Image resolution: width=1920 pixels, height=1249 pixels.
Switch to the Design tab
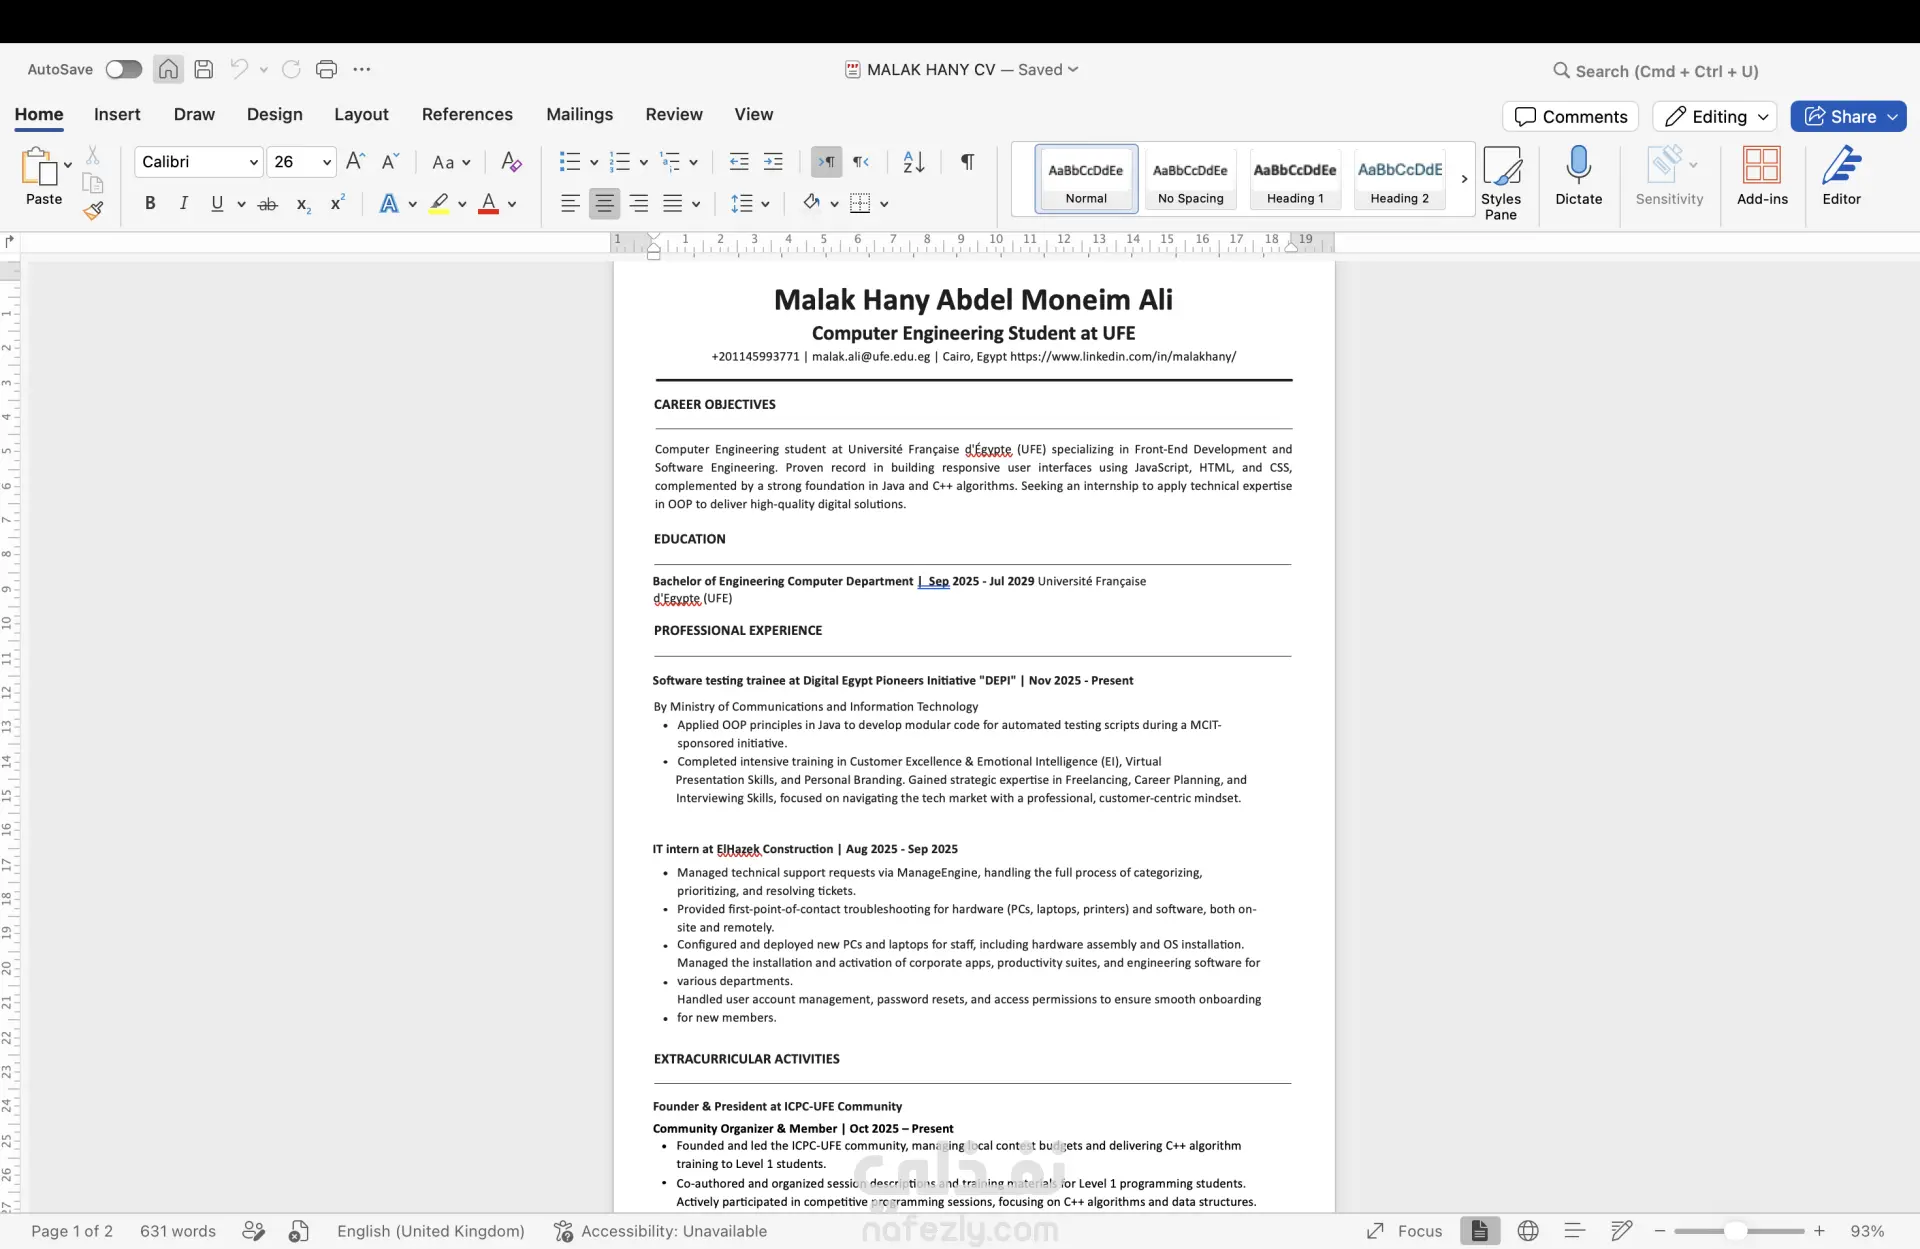[x=274, y=114]
